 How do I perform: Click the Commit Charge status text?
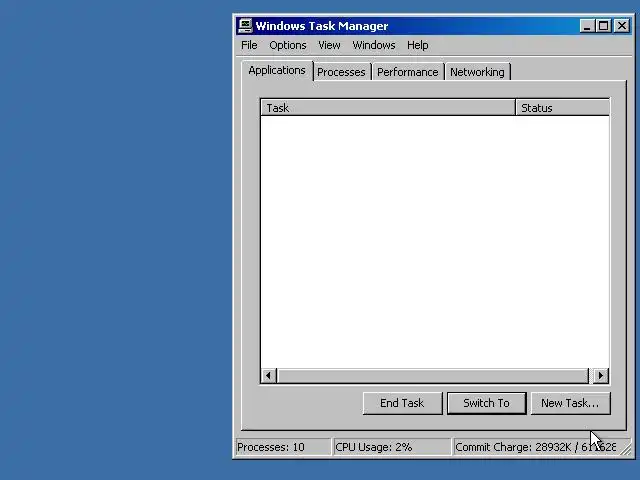point(536,447)
